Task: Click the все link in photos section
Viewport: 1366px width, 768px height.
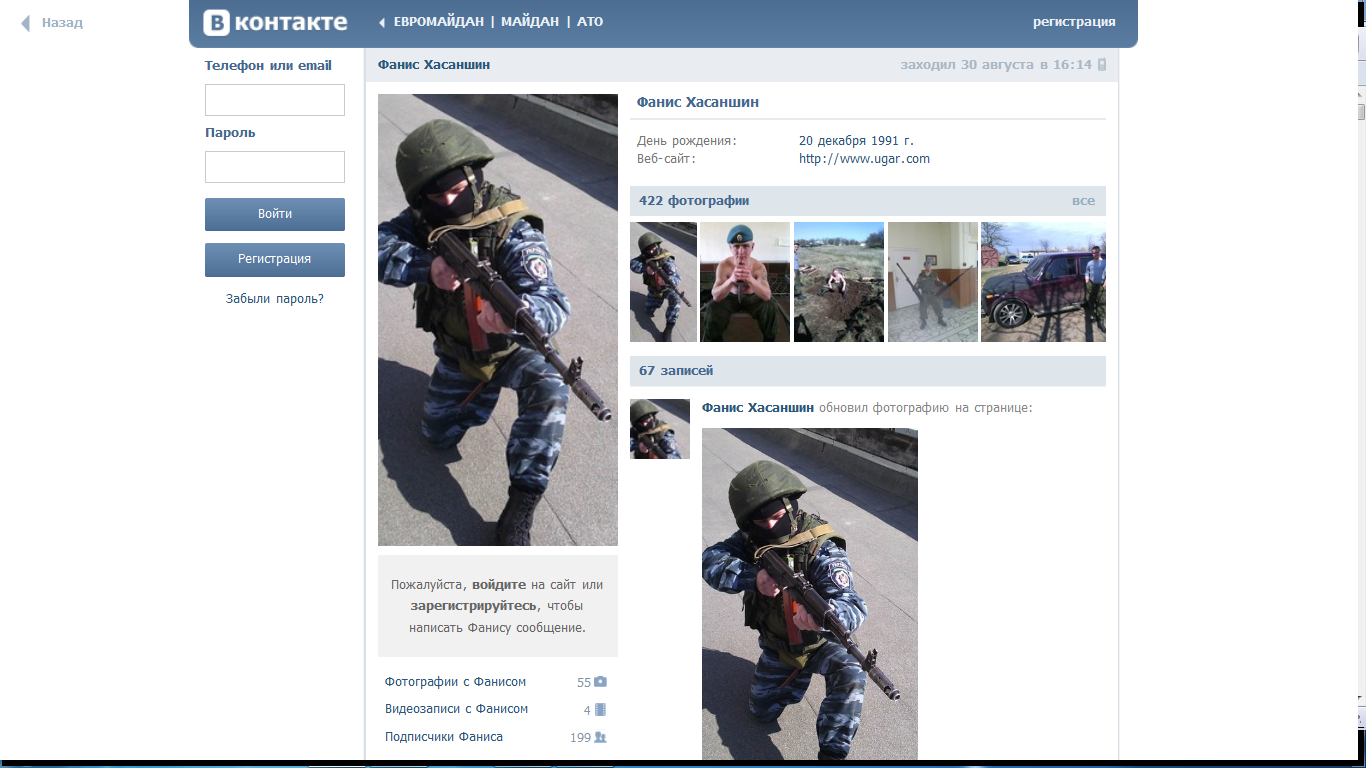Action: (1083, 201)
